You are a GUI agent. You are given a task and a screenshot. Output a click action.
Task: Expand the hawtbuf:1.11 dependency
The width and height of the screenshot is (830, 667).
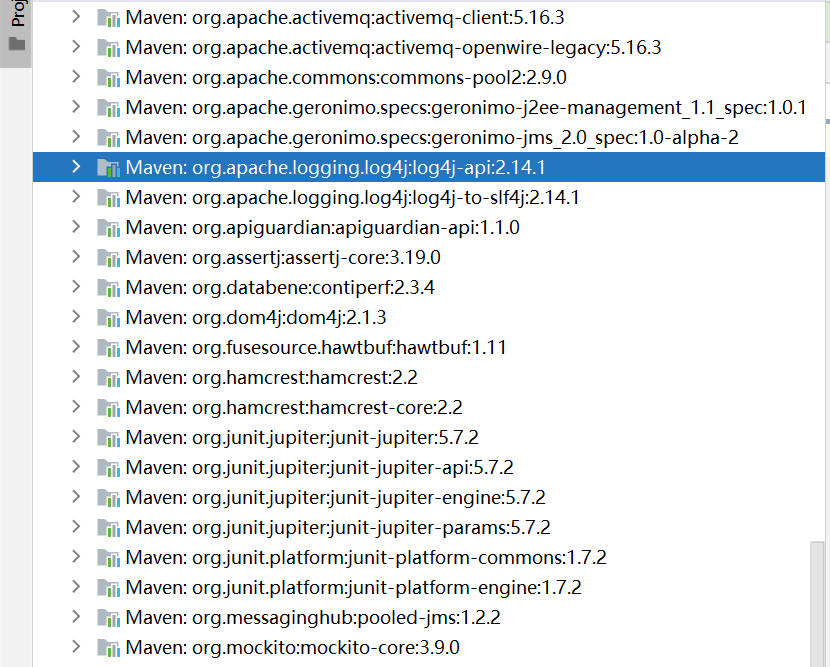pos(77,347)
